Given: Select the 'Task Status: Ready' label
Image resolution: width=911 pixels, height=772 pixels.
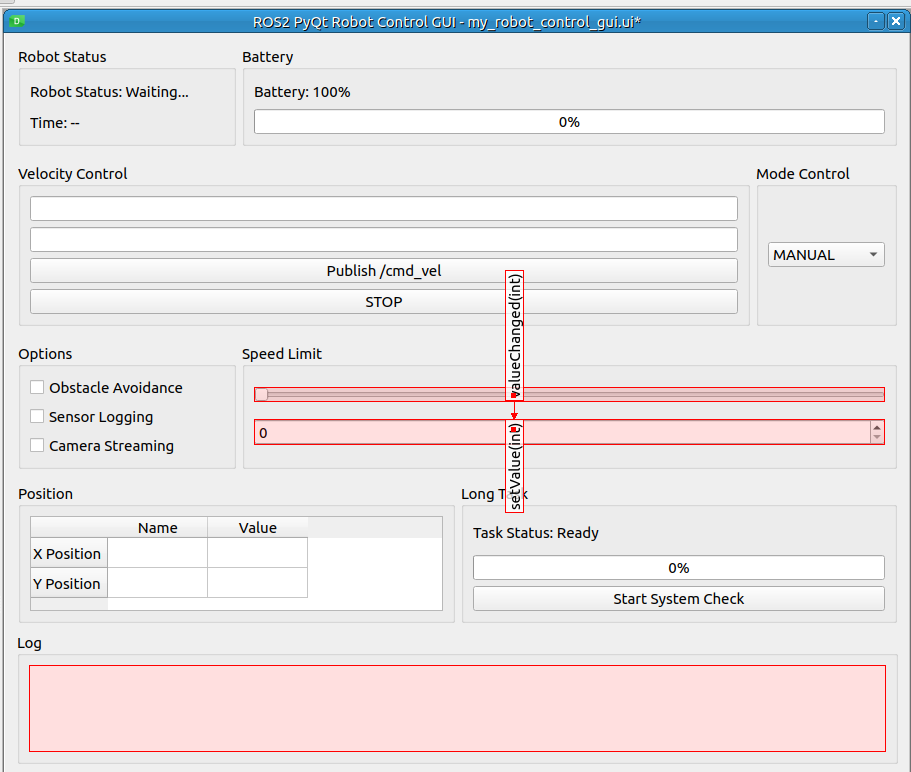Looking at the screenshot, I should click(536, 533).
